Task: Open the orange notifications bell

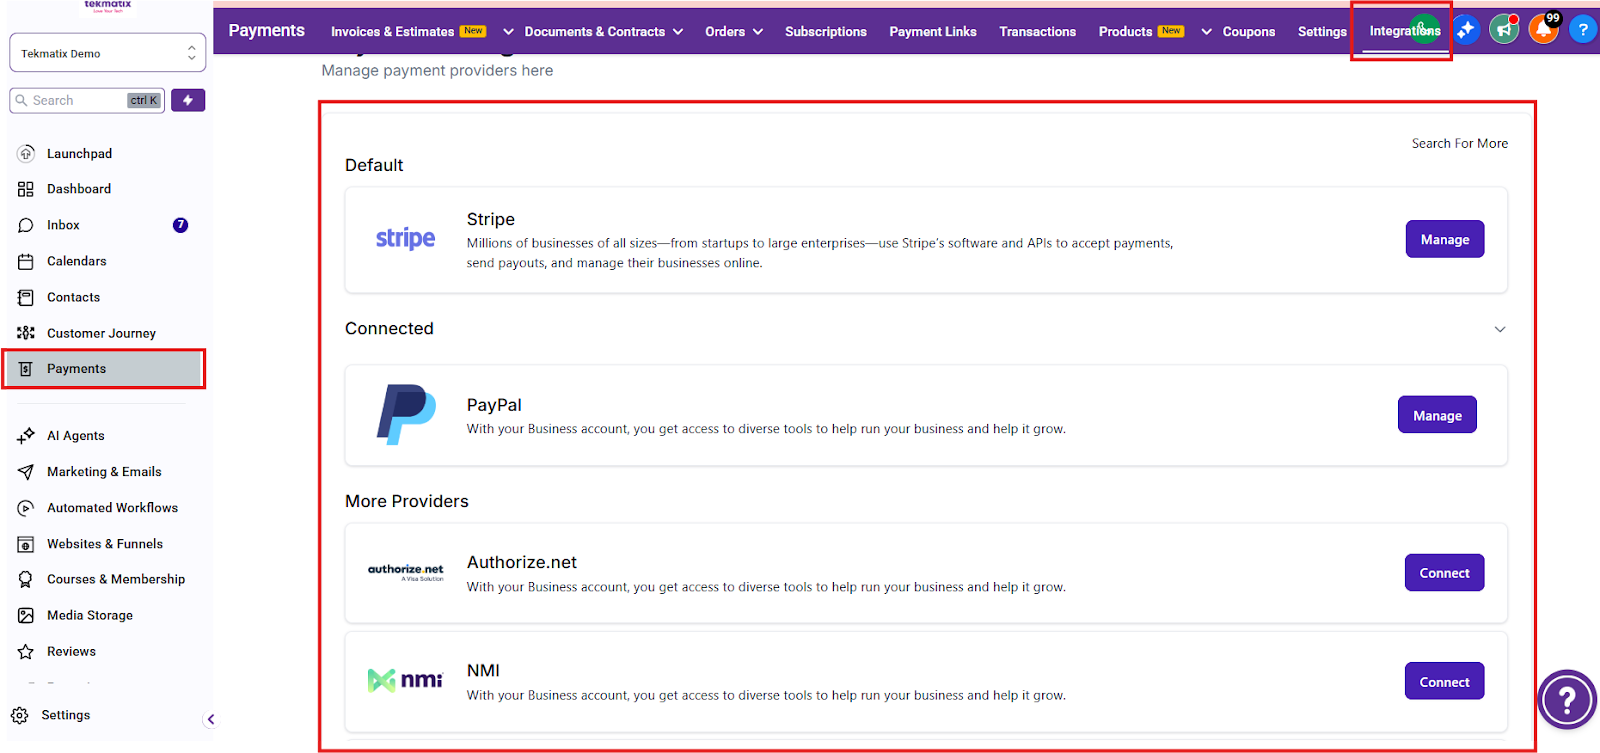Action: [1543, 30]
